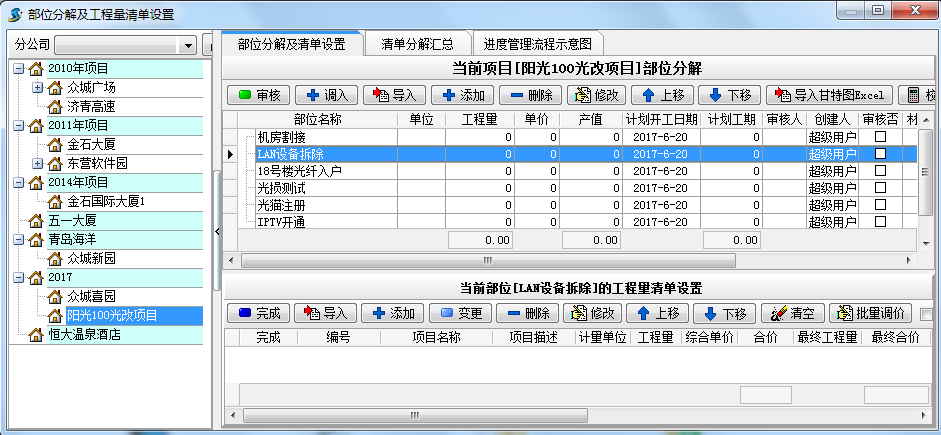Collapse the 2017 tree node
941x435 pixels.
click(19, 277)
